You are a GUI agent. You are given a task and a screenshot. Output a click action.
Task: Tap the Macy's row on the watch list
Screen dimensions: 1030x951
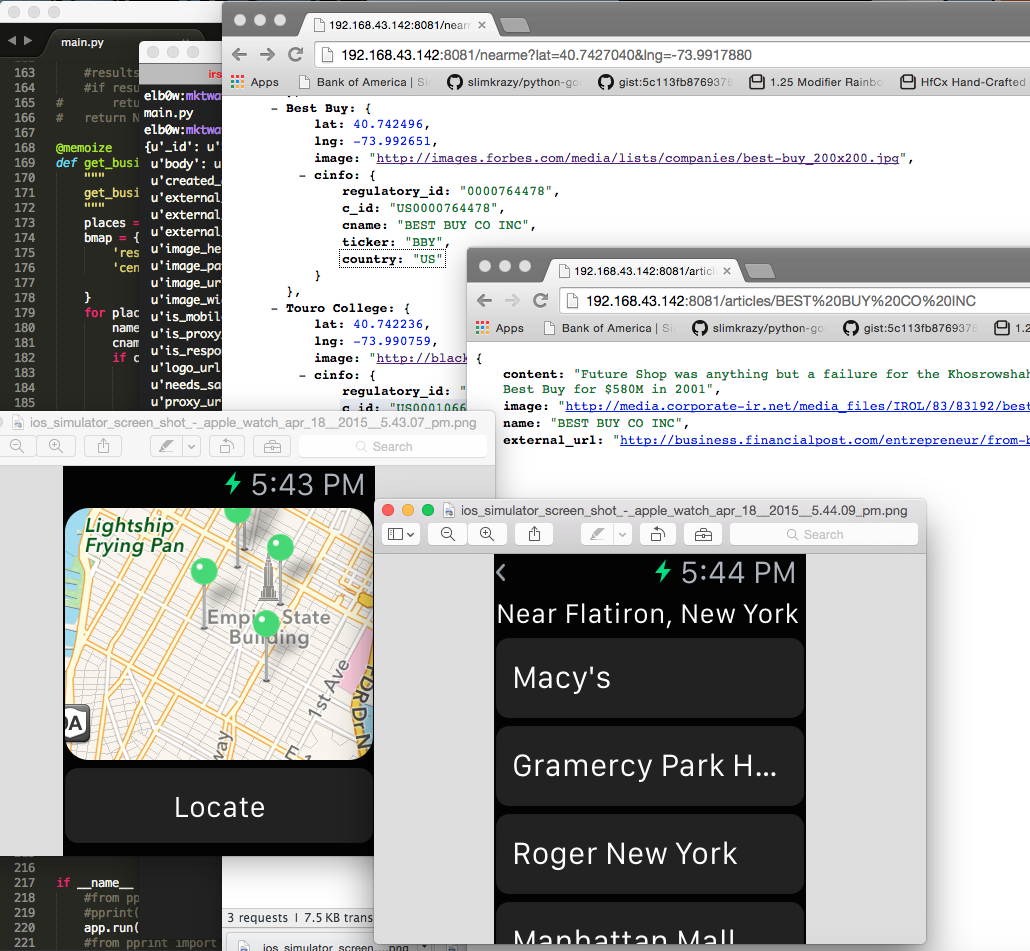pos(650,678)
